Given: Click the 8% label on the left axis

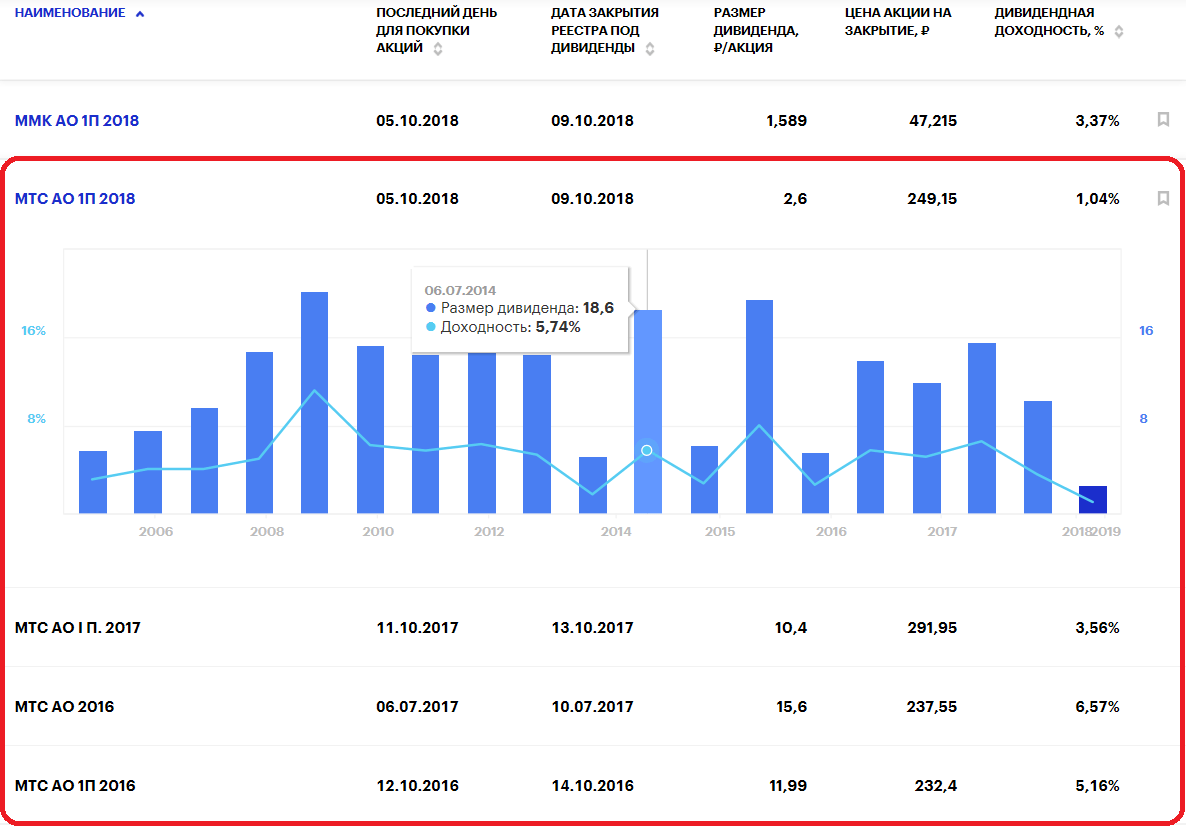Looking at the screenshot, I should 36,419.
